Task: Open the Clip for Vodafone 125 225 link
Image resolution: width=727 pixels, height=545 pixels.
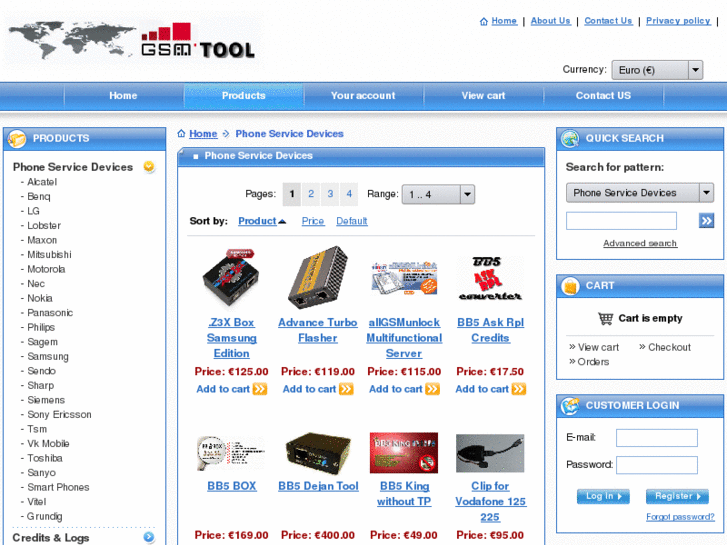Action: (491, 501)
